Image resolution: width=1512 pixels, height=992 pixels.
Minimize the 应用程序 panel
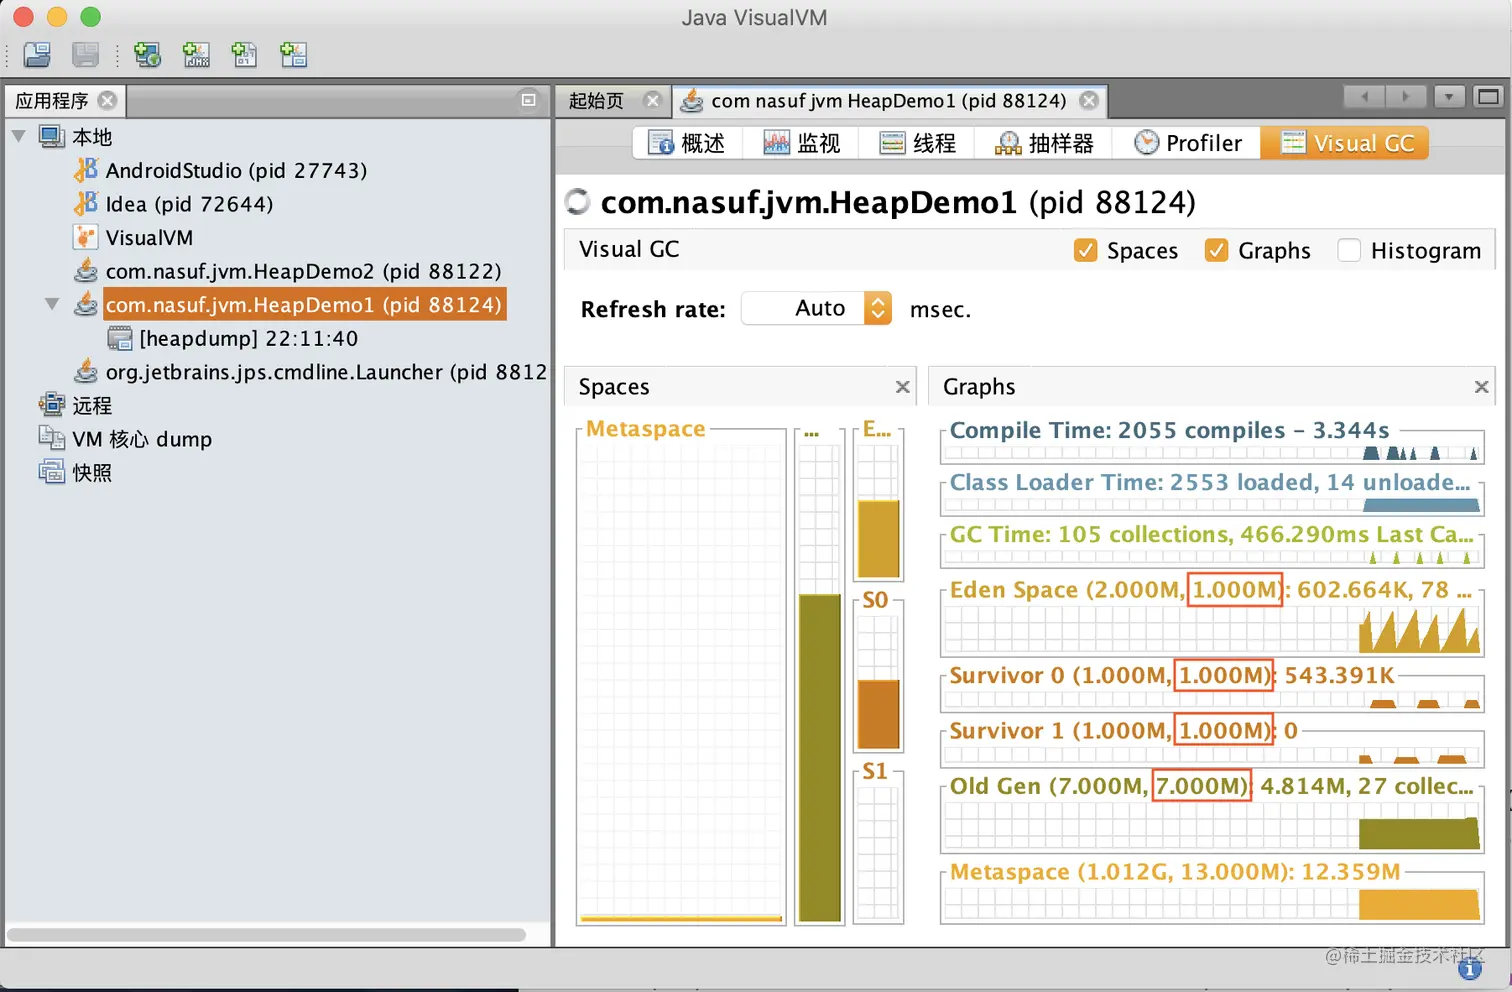pyautogui.click(x=529, y=99)
